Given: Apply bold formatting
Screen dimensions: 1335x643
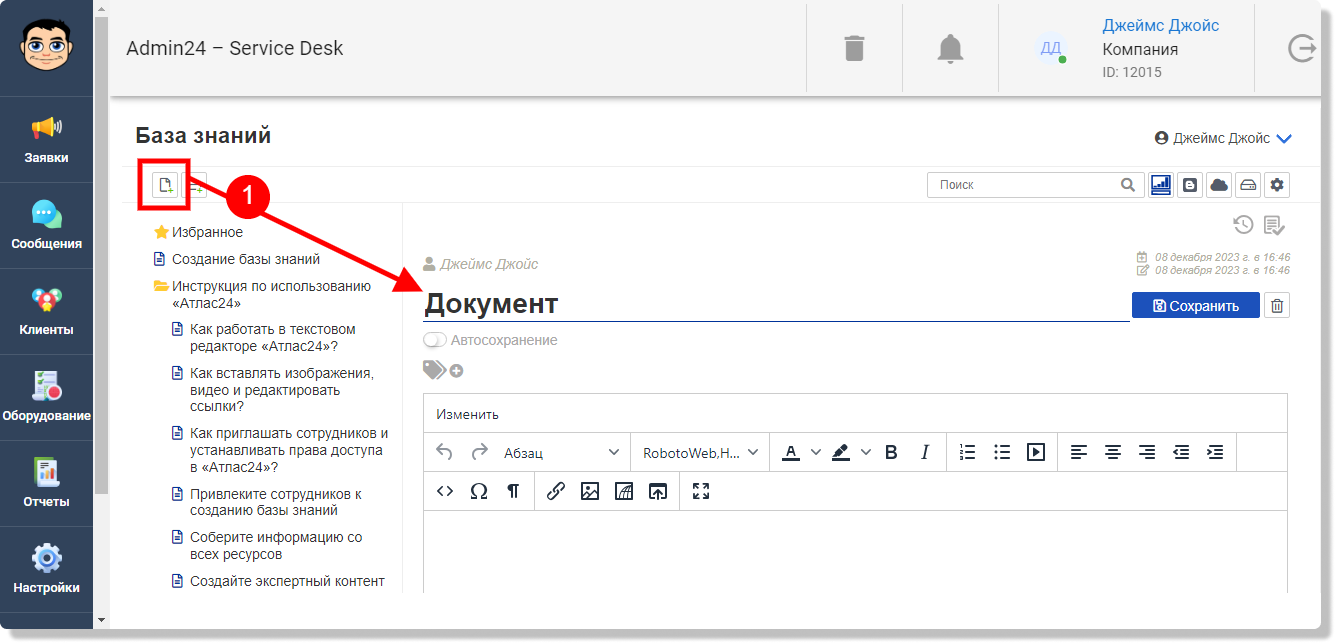Looking at the screenshot, I should click(891, 452).
